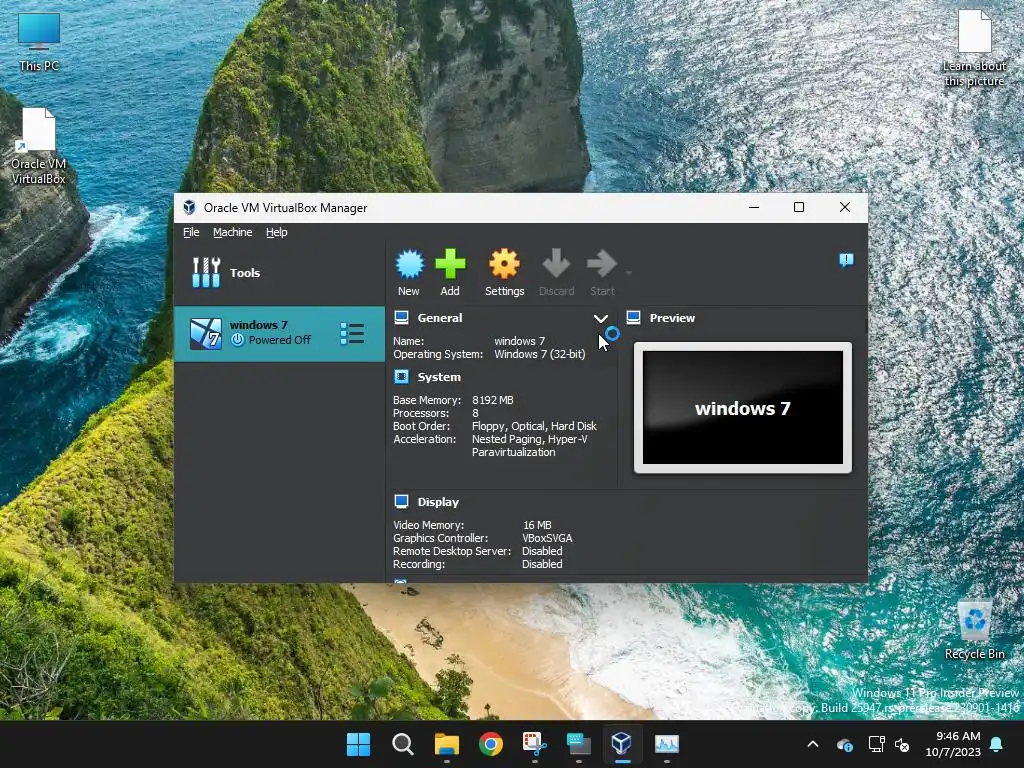Open the Start button's dropdown arrow

(x=628, y=273)
